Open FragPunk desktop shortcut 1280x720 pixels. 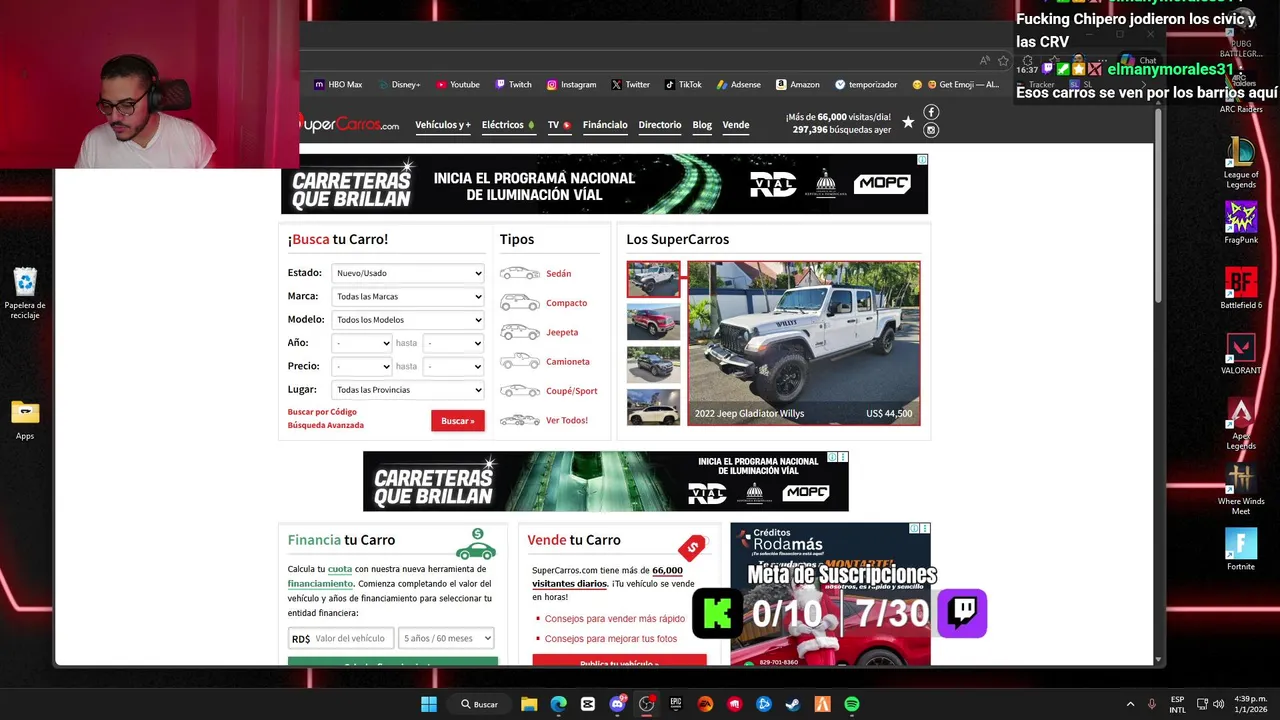1241,223
